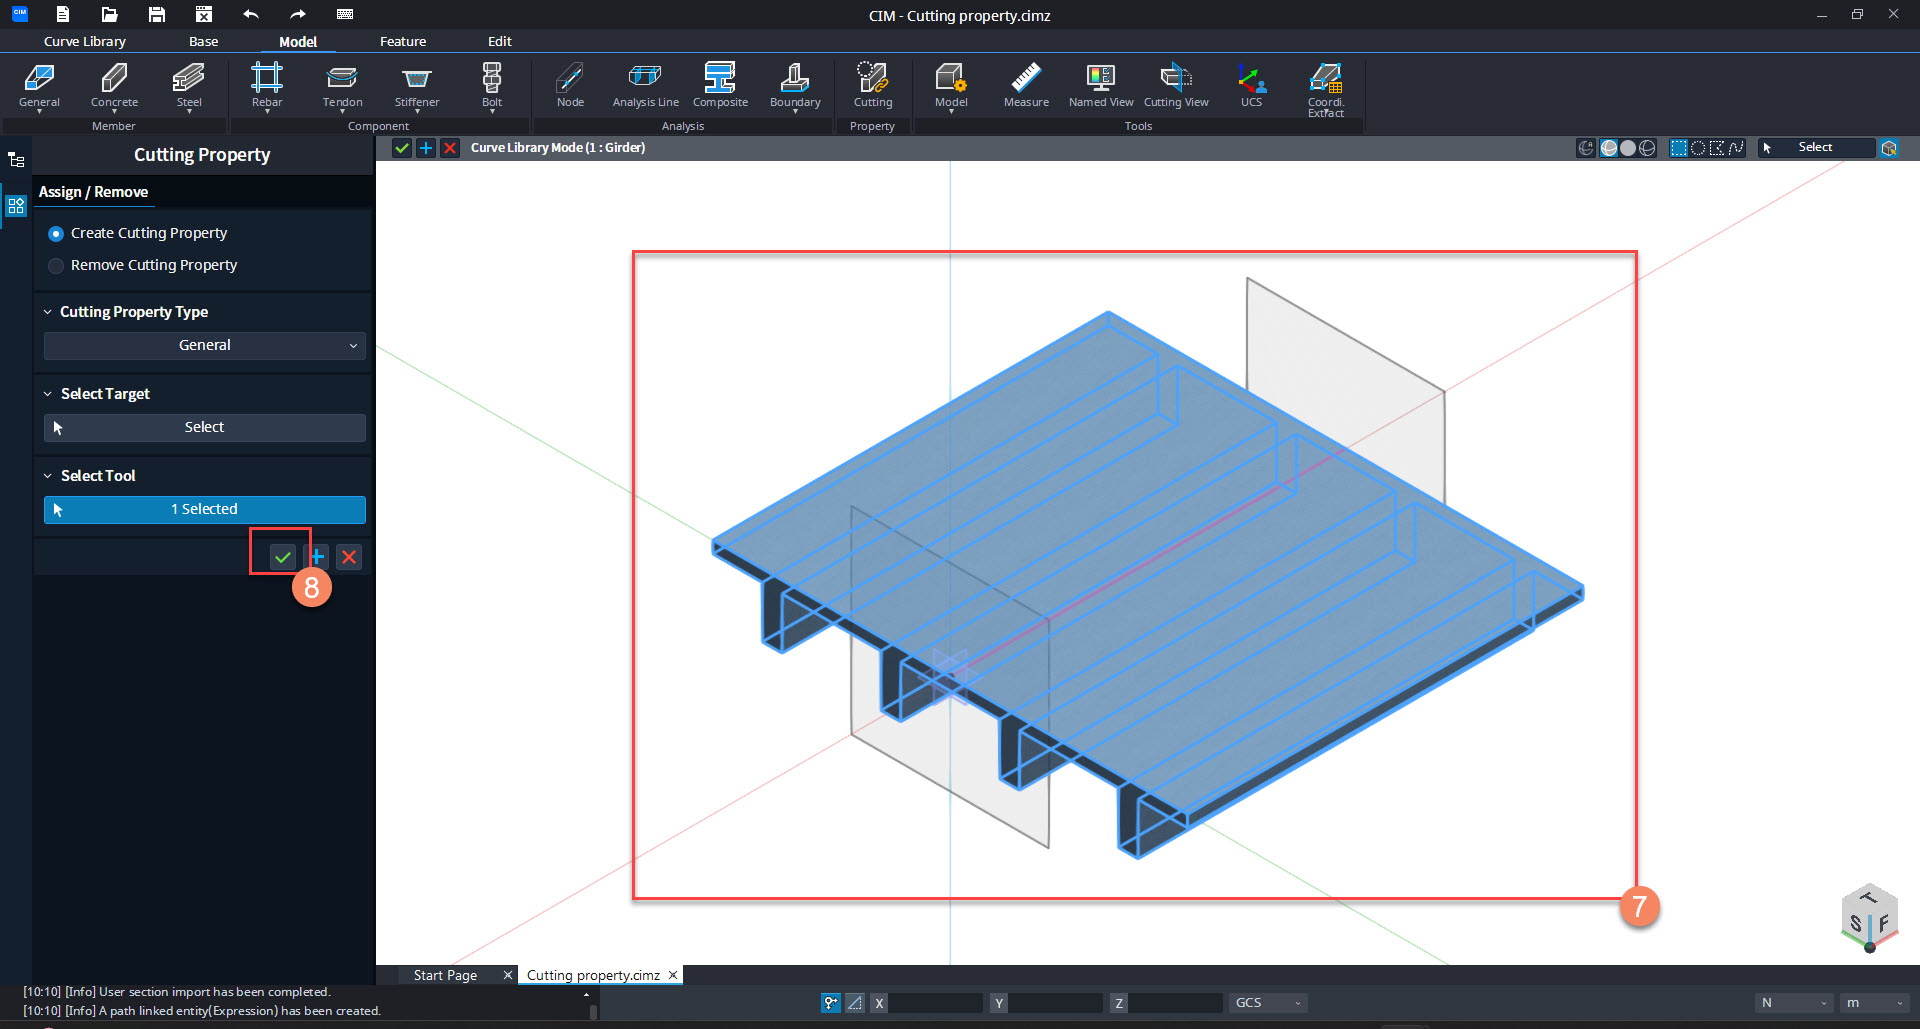This screenshot has width=1920, height=1029.
Task: Open the Cutting View tool
Action: coord(1176,85)
